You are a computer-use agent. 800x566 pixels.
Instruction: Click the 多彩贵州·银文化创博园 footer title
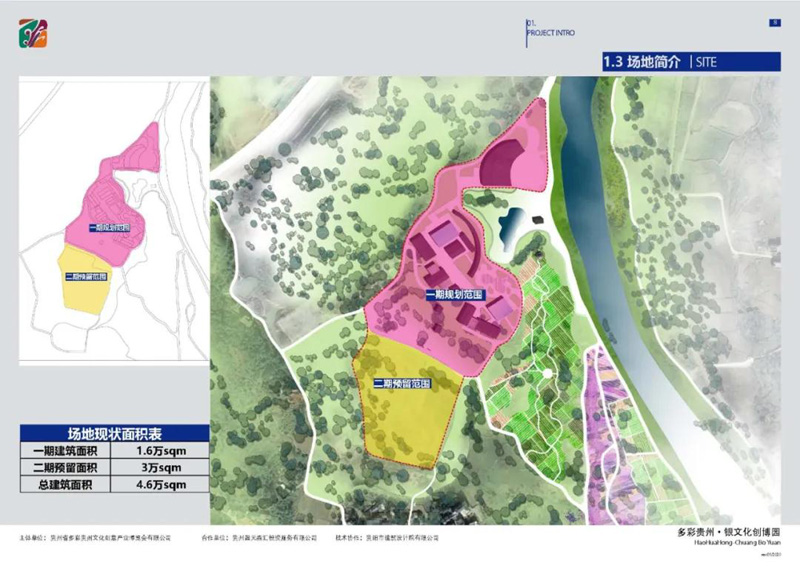(x=734, y=533)
